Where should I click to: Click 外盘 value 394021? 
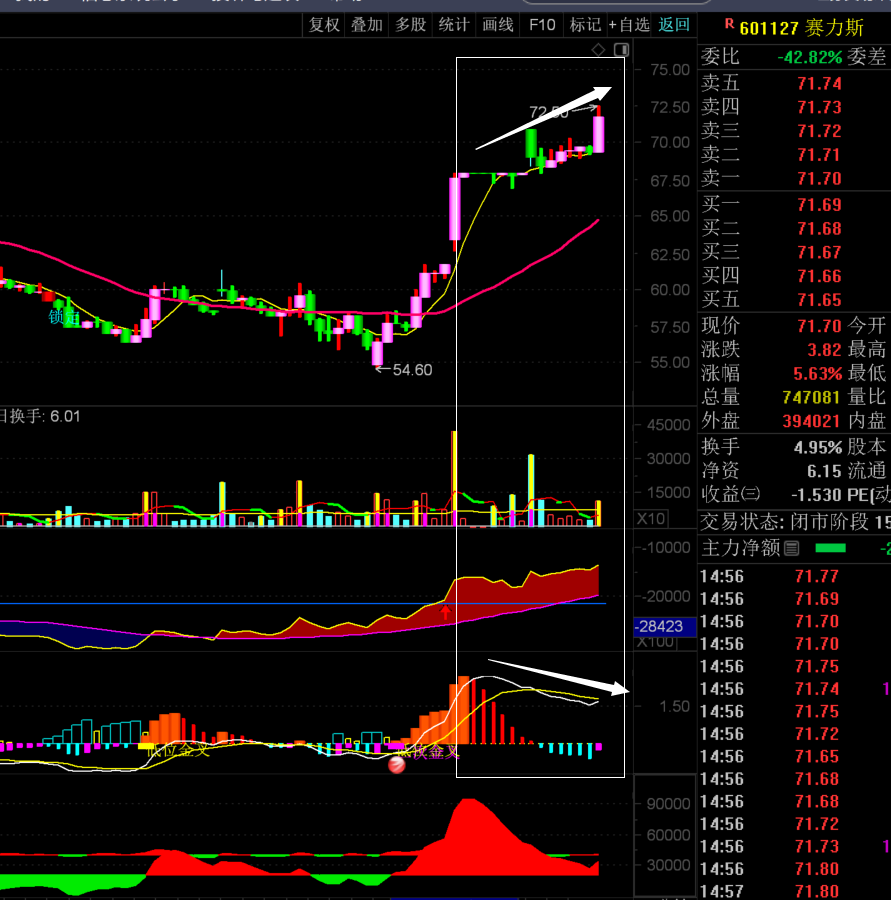(x=811, y=422)
